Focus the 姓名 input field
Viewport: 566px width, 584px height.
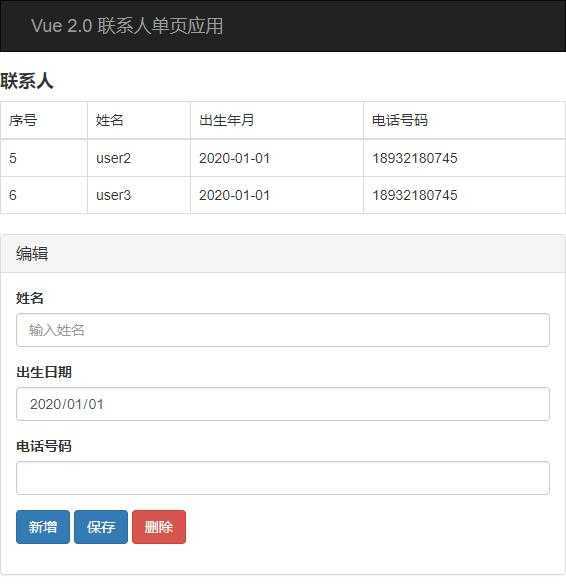(283, 330)
